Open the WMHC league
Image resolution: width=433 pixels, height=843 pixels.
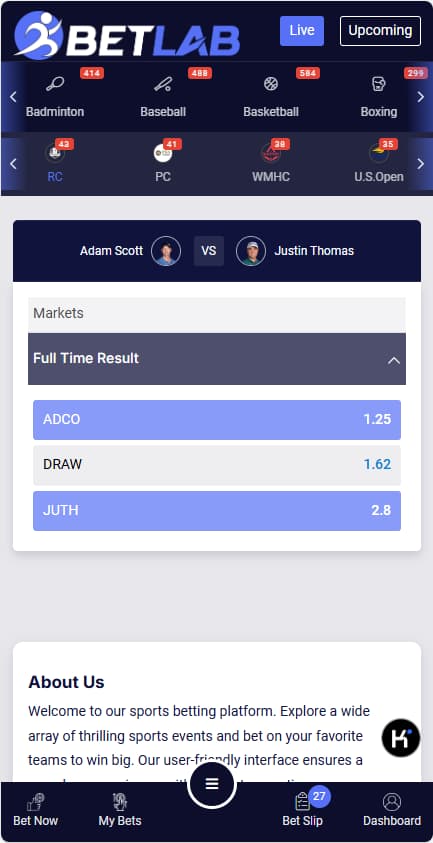click(271, 163)
